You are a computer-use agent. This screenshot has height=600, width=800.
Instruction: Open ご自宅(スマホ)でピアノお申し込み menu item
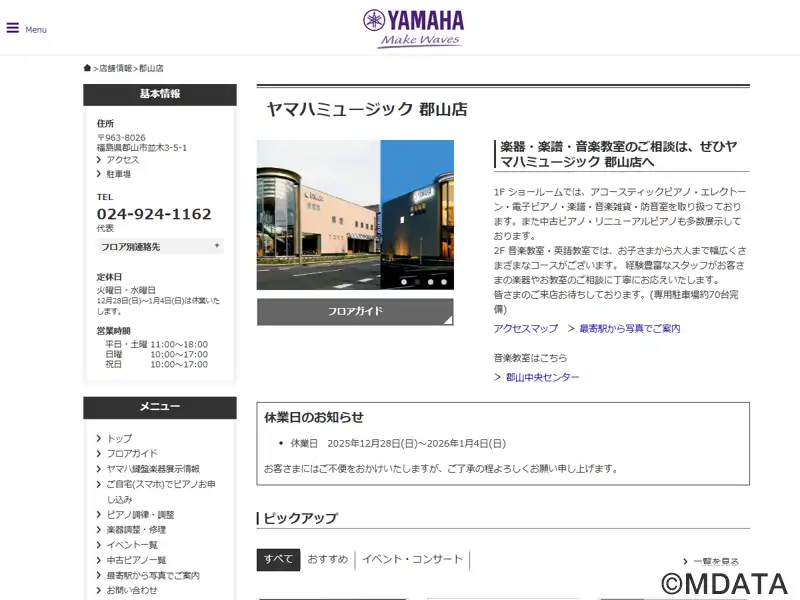pyautogui.click(x=161, y=491)
